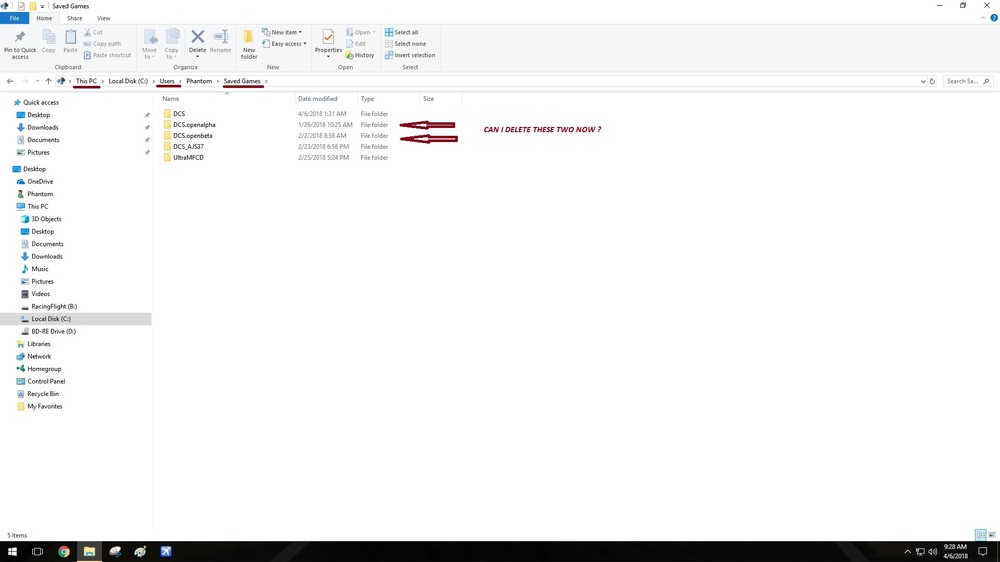
Task: Click the History ribbon button
Action: (360, 55)
